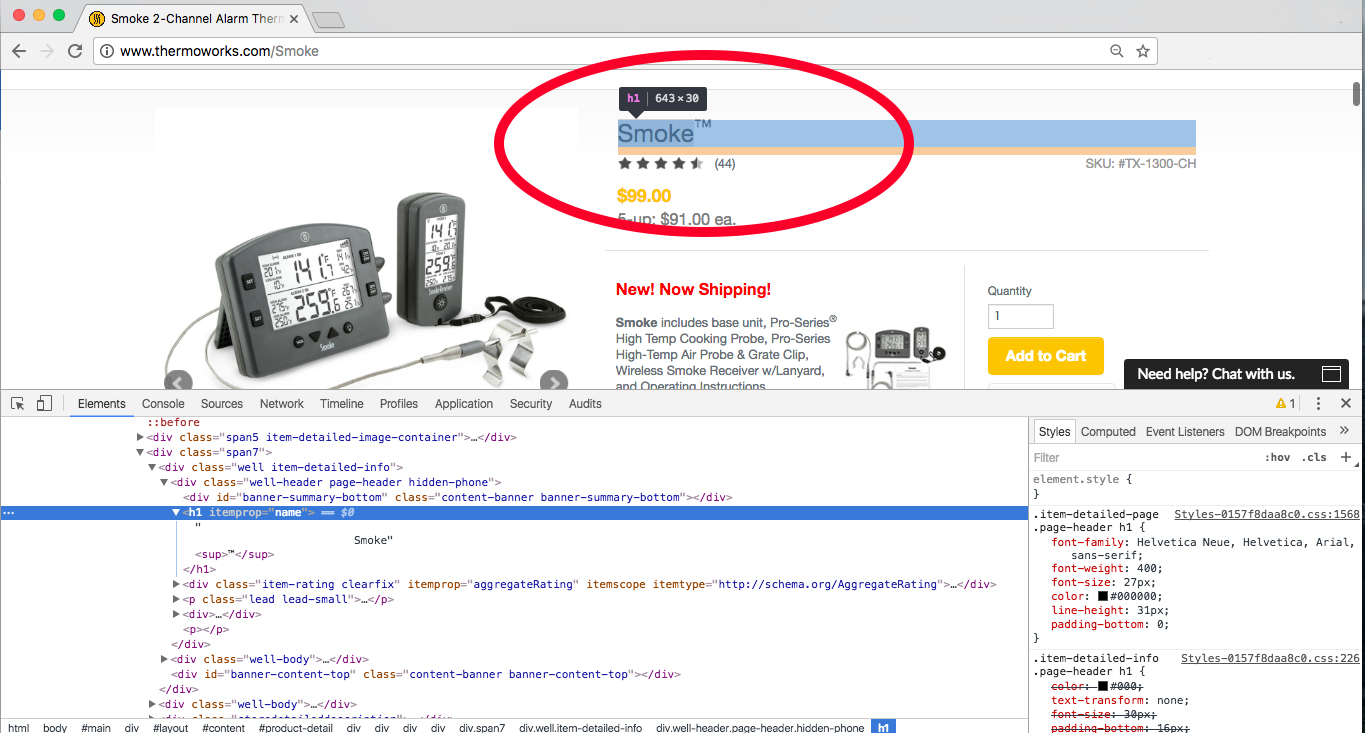
Task: Close the DevTools panel
Action: 1346,404
